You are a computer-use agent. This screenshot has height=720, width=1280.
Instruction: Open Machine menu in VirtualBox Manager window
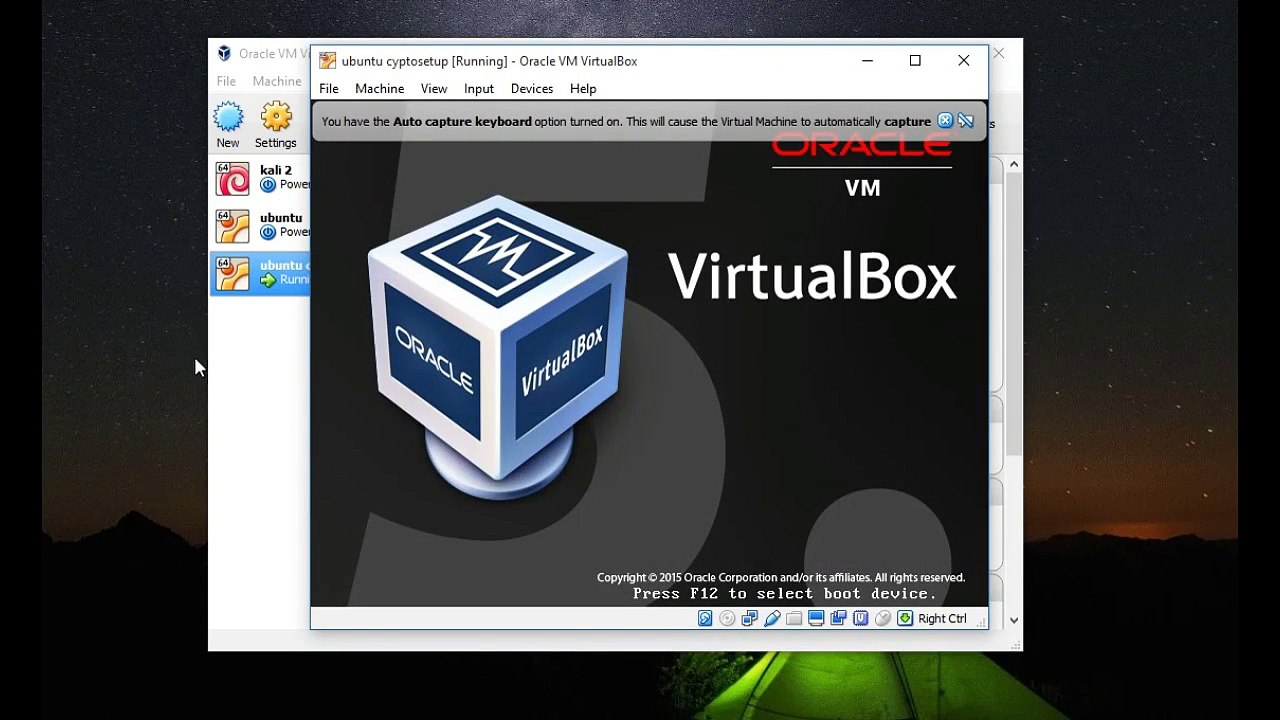(277, 81)
